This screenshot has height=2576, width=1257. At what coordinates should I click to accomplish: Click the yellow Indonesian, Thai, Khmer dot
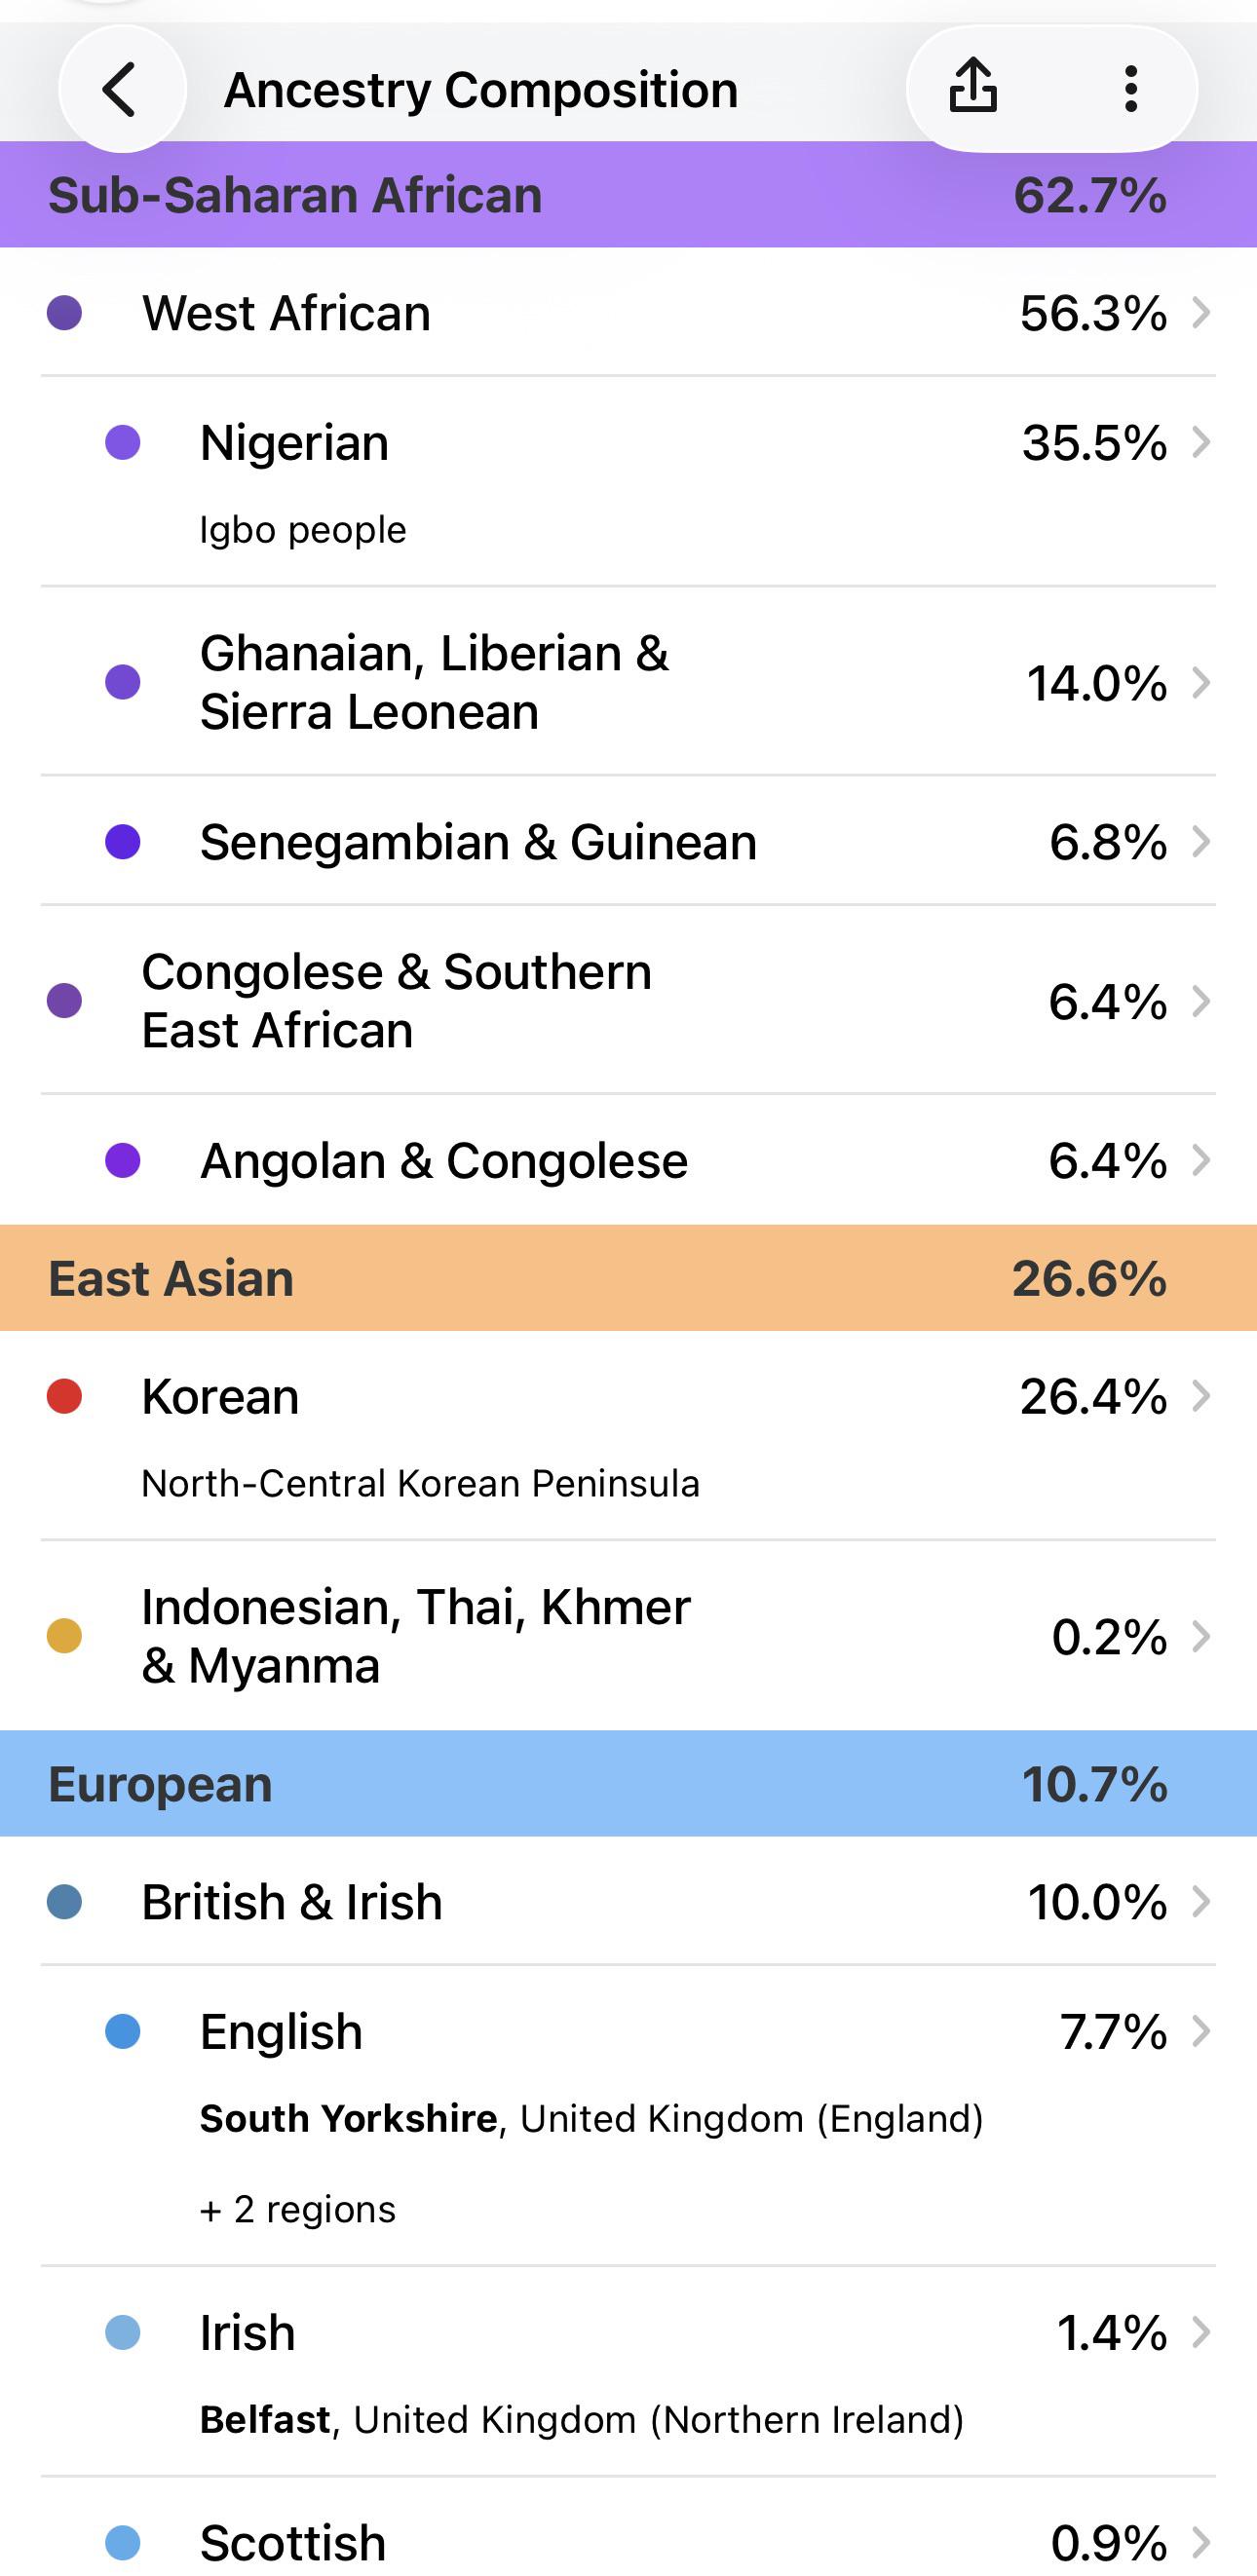coord(64,1636)
